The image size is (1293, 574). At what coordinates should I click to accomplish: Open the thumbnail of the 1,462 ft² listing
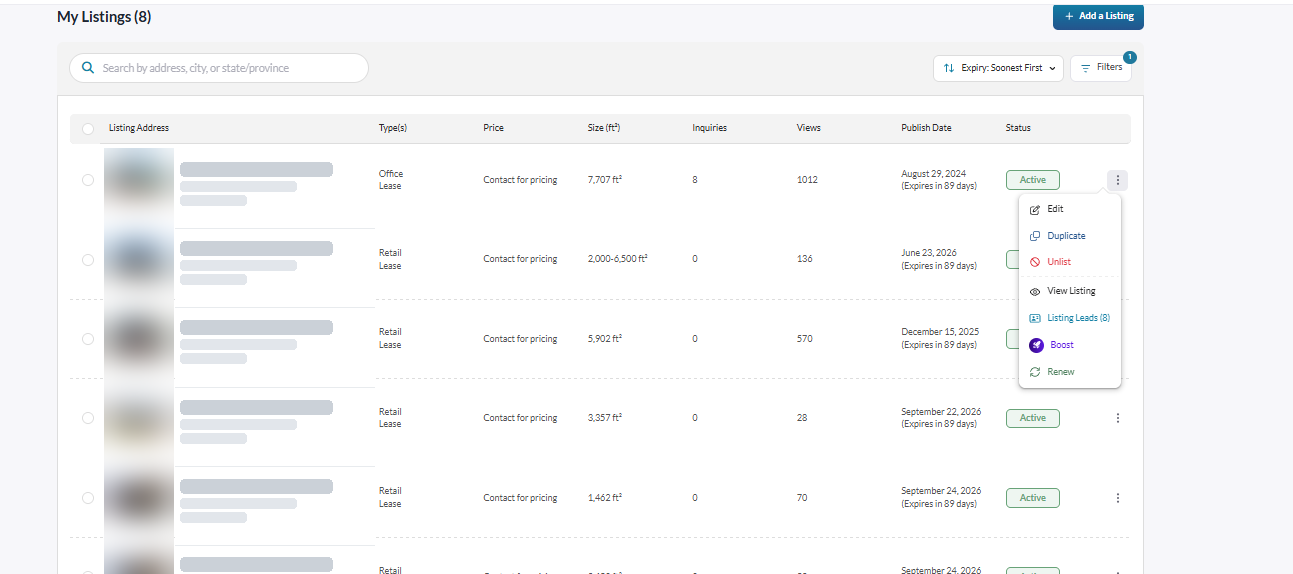139,498
